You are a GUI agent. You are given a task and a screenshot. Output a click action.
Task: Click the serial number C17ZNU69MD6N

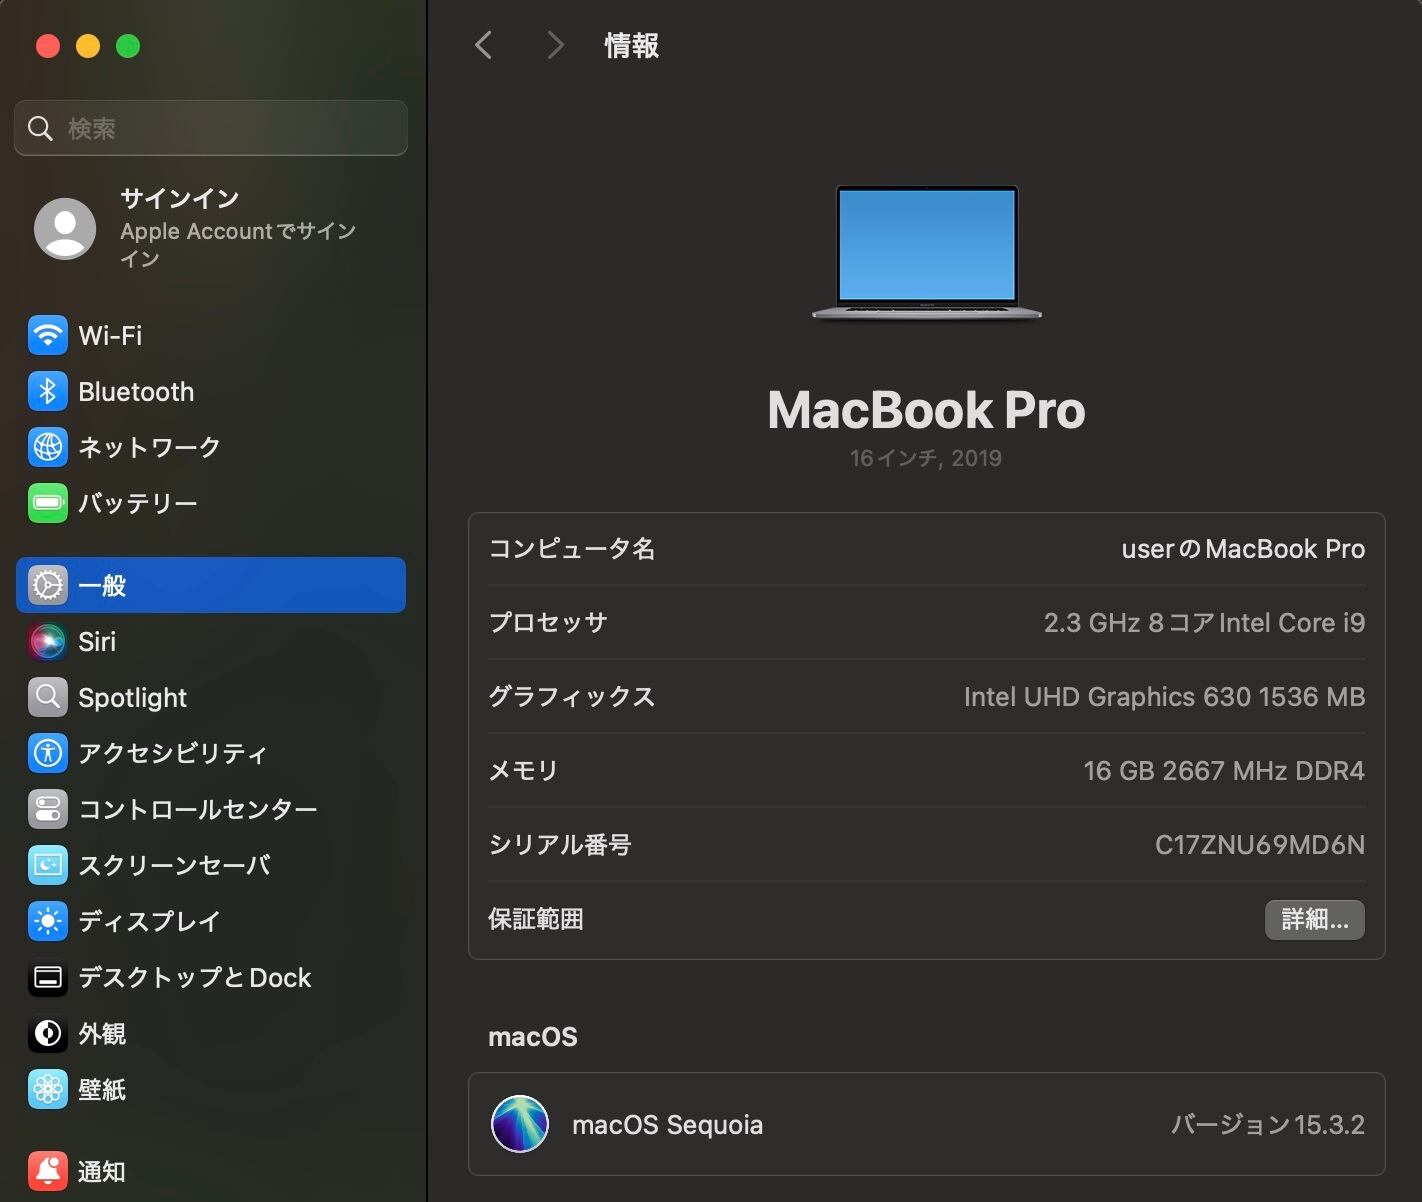tap(1260, 845)
